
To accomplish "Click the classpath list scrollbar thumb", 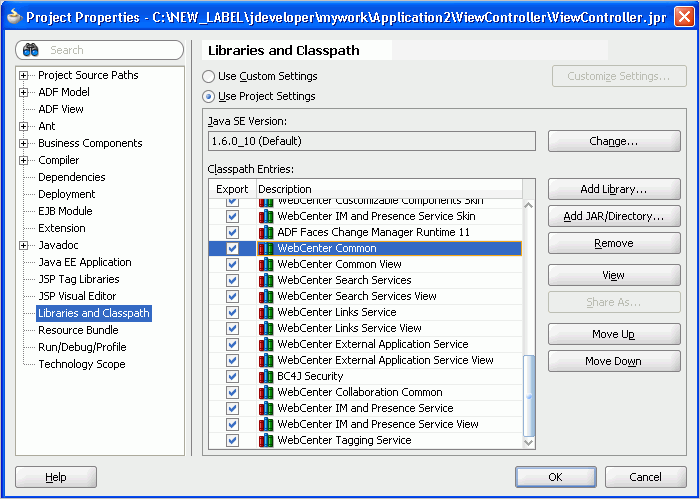I will click(x=529, y=395).
